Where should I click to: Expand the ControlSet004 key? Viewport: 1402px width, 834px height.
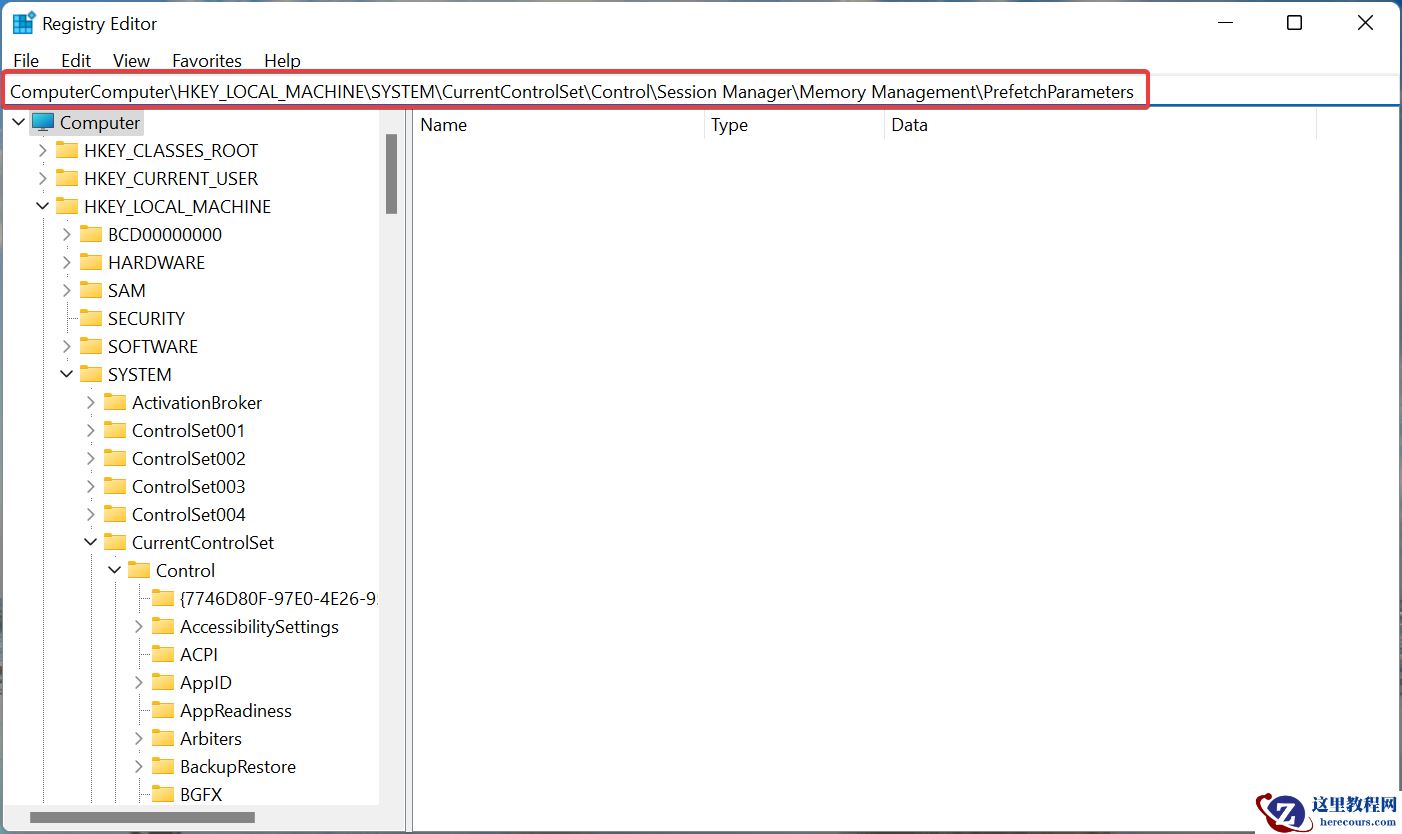(x=90, y=514)
